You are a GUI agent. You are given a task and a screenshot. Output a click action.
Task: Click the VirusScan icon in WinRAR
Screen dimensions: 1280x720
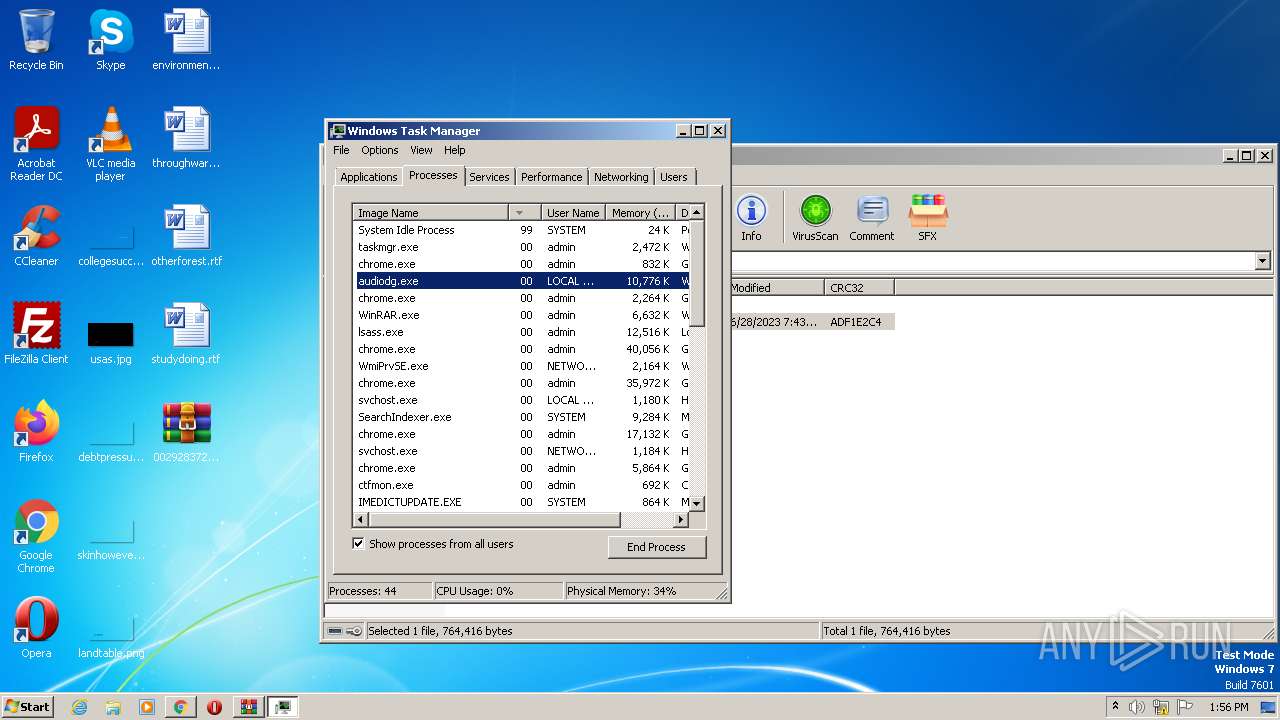(x=815, y=218)
